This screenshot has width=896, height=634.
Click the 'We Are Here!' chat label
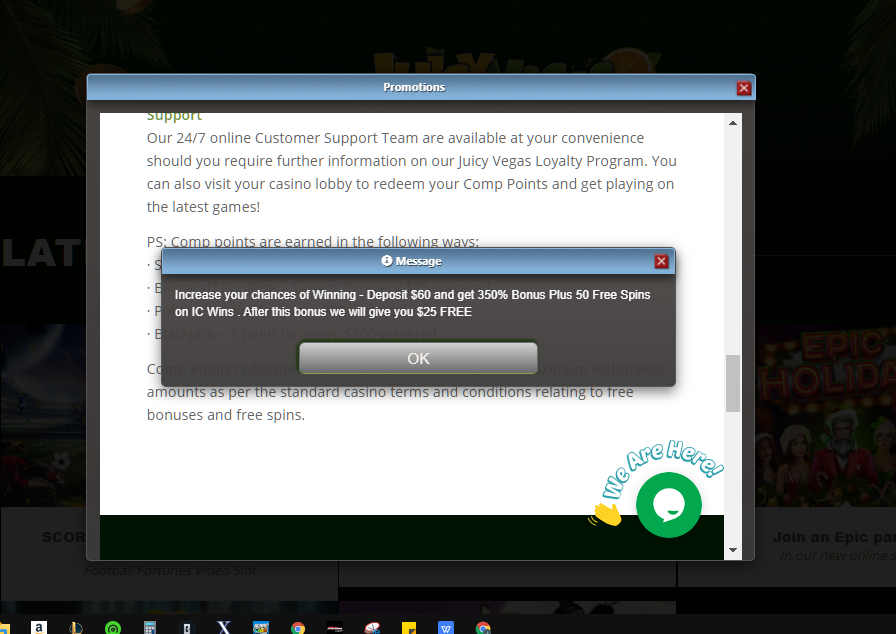[x=663, y=468]
